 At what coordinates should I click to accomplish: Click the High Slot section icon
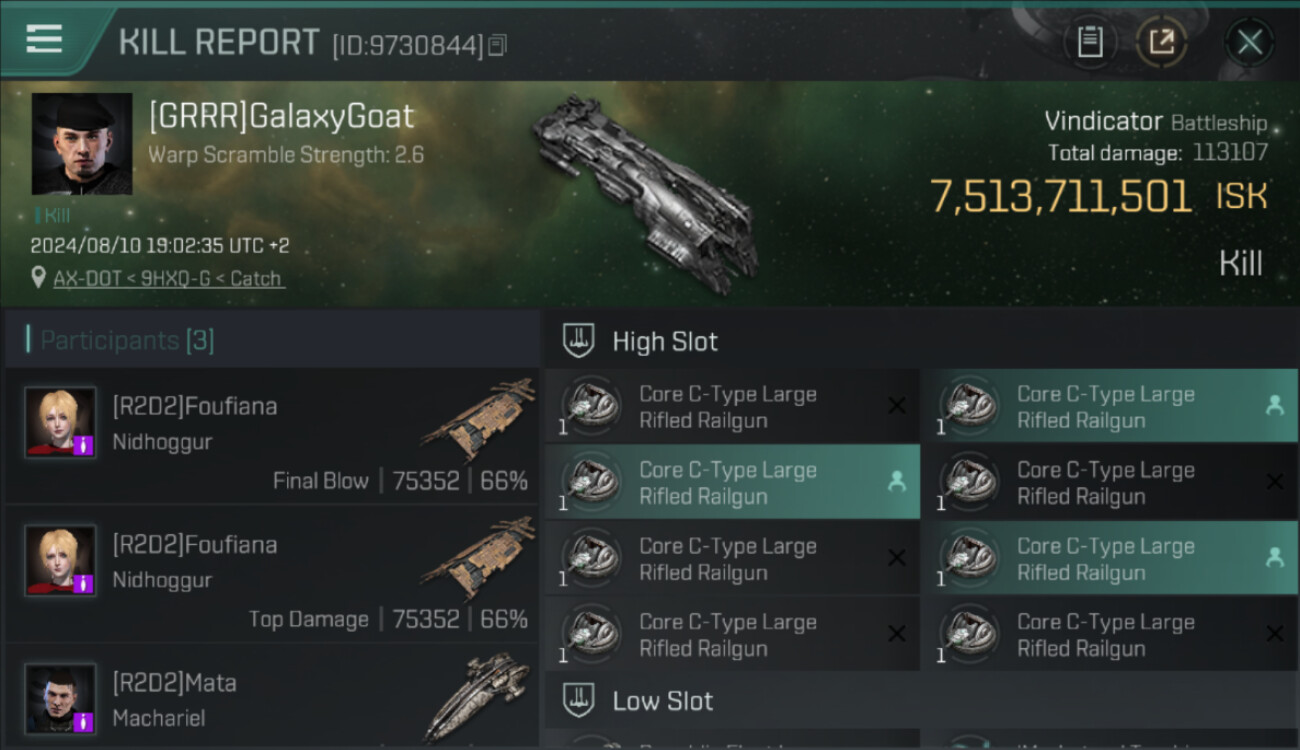point(579,341)
